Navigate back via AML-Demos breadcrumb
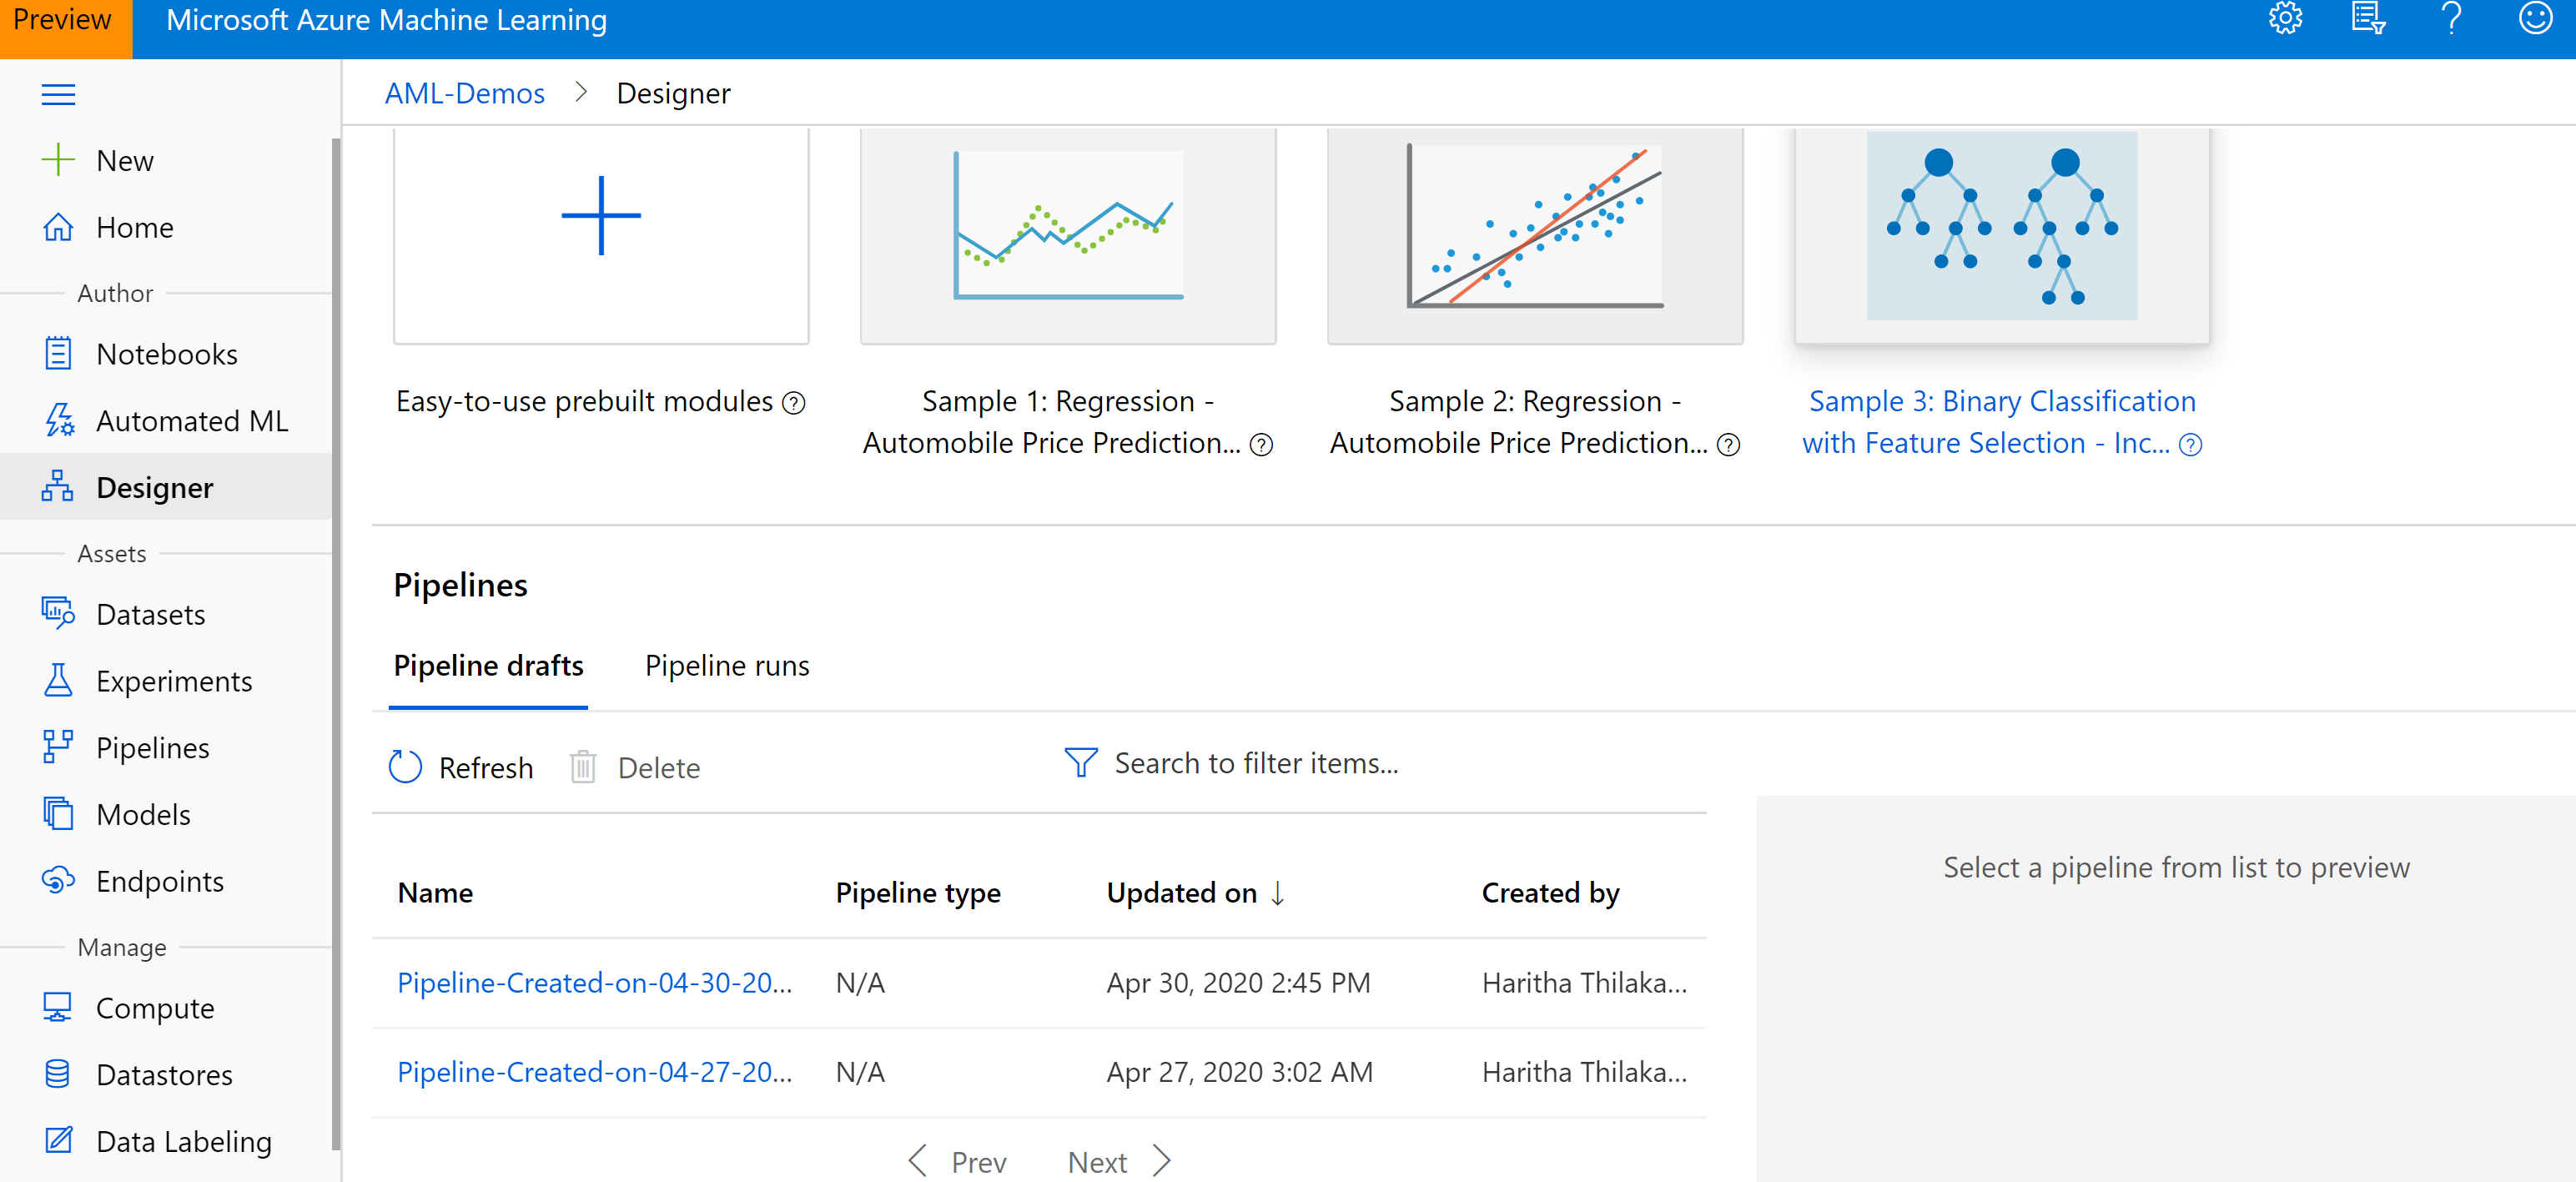The image size is (2576, 1182). (x=464, y=92)
